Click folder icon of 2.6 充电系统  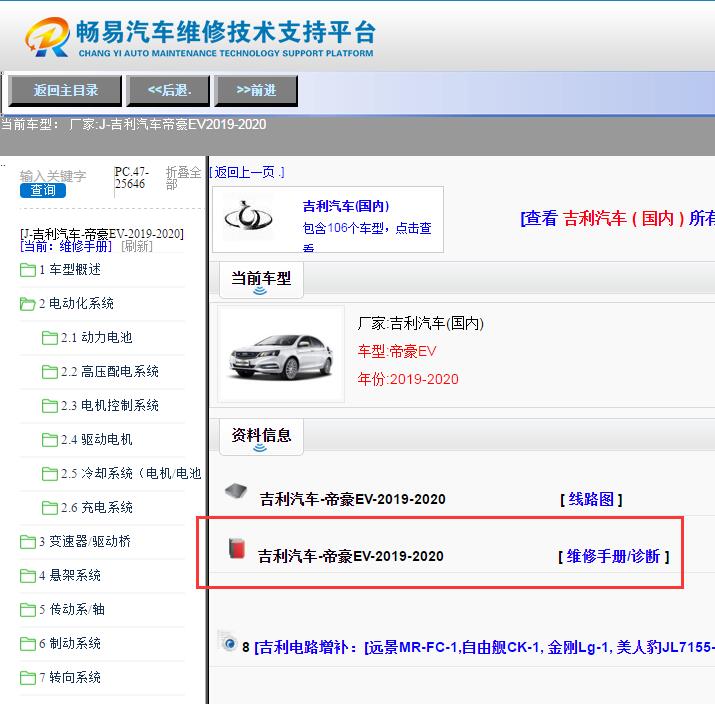pyautogui.click(x=50, y=508)
